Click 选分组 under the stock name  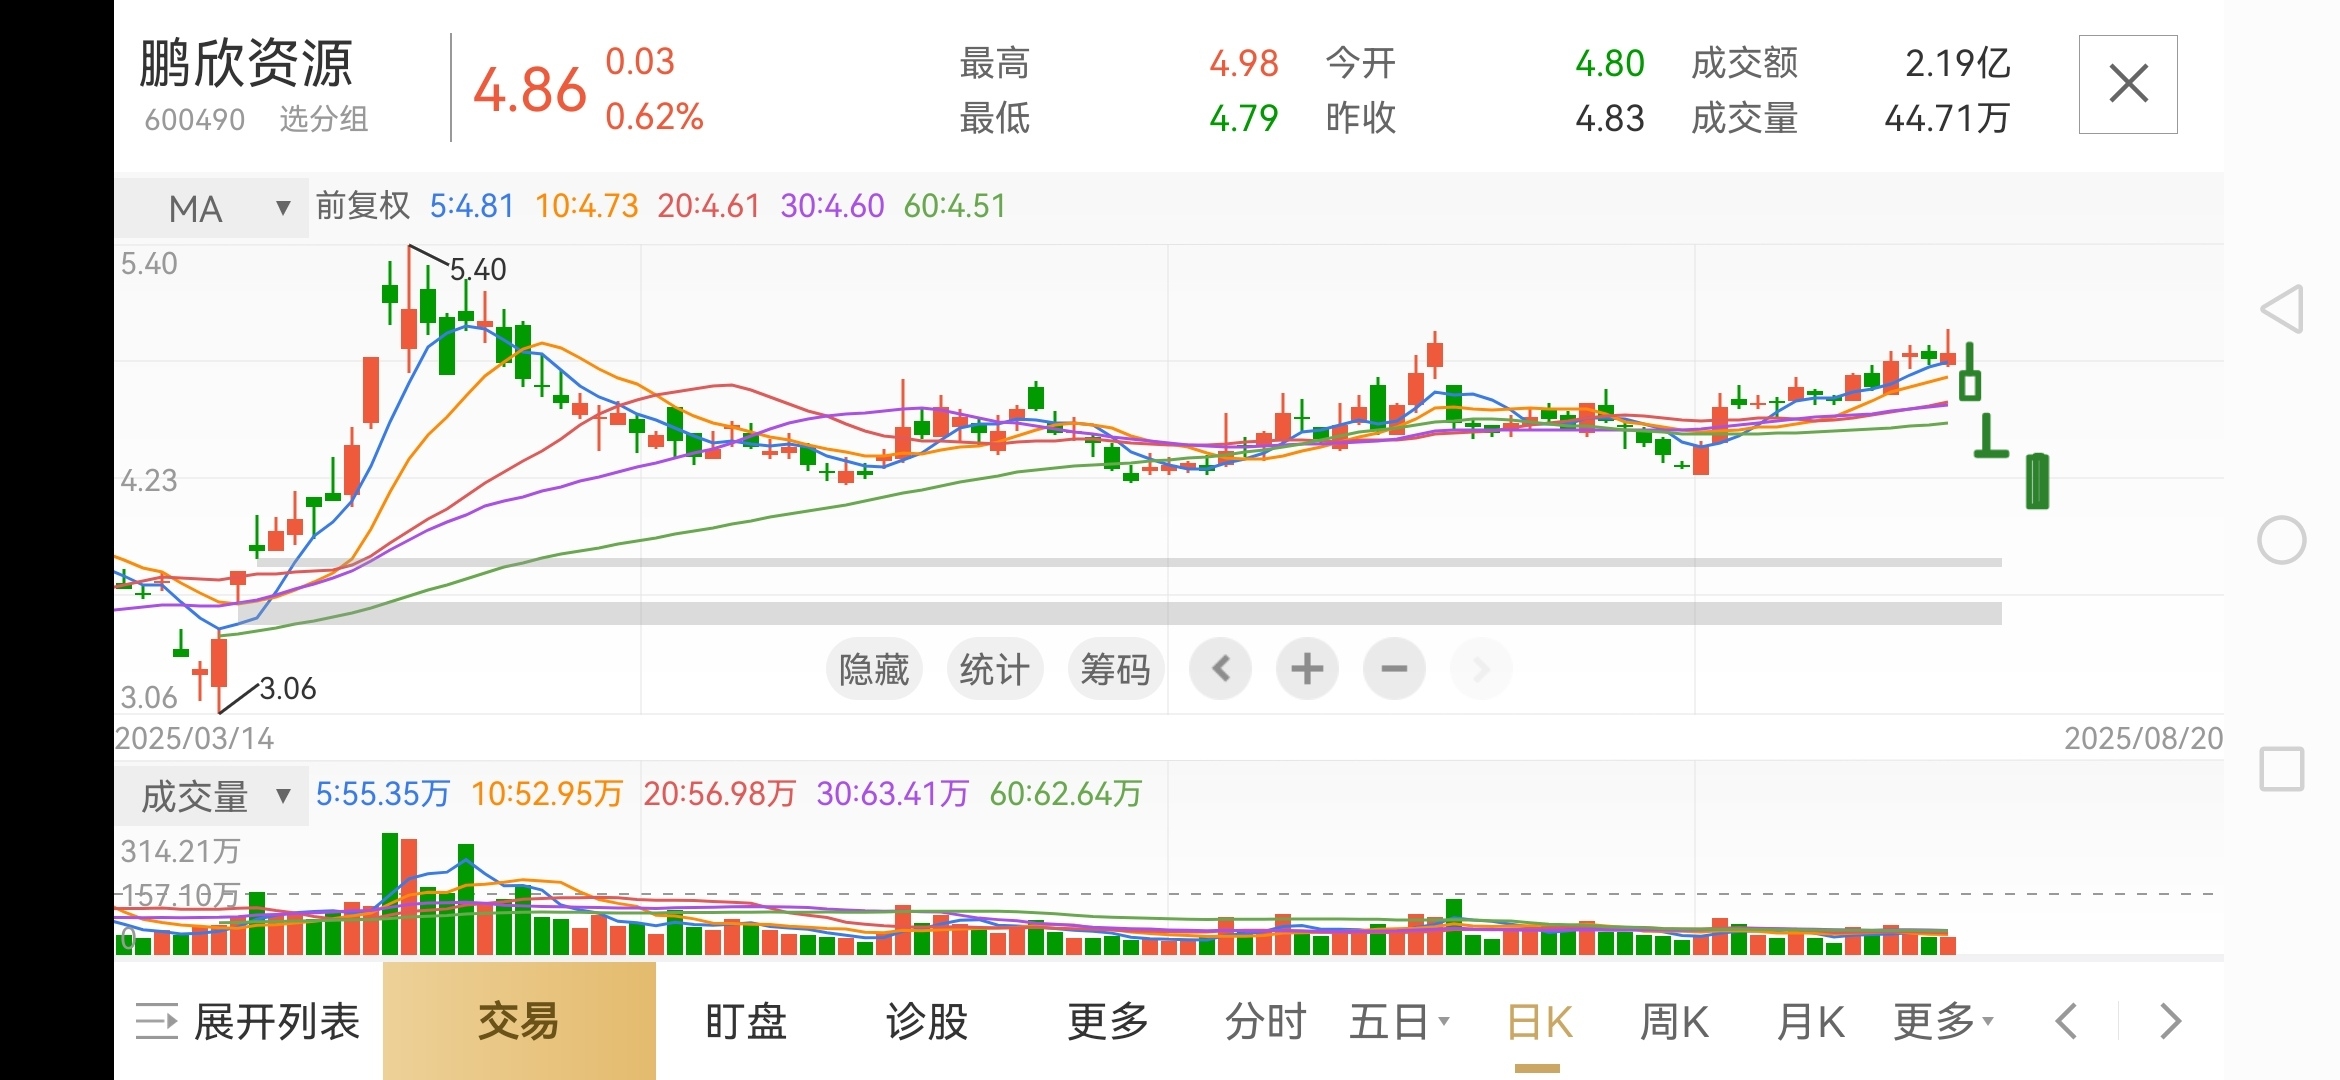324,119
